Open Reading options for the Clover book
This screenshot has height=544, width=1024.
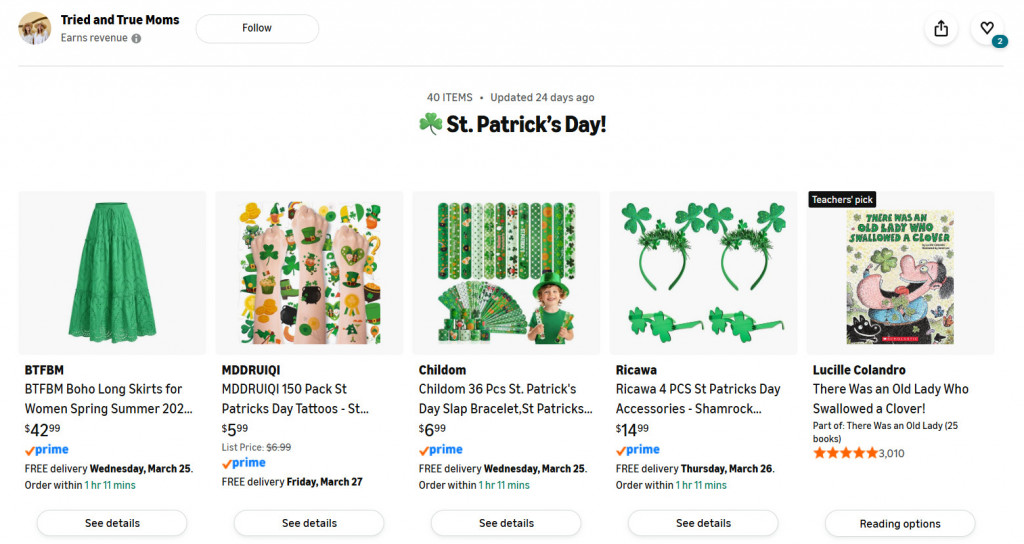pyautogui.click(x=900, y=523)
